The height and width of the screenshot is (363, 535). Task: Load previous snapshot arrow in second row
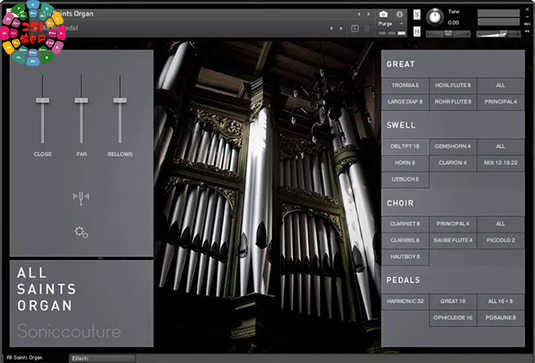[x=331, y=28]
